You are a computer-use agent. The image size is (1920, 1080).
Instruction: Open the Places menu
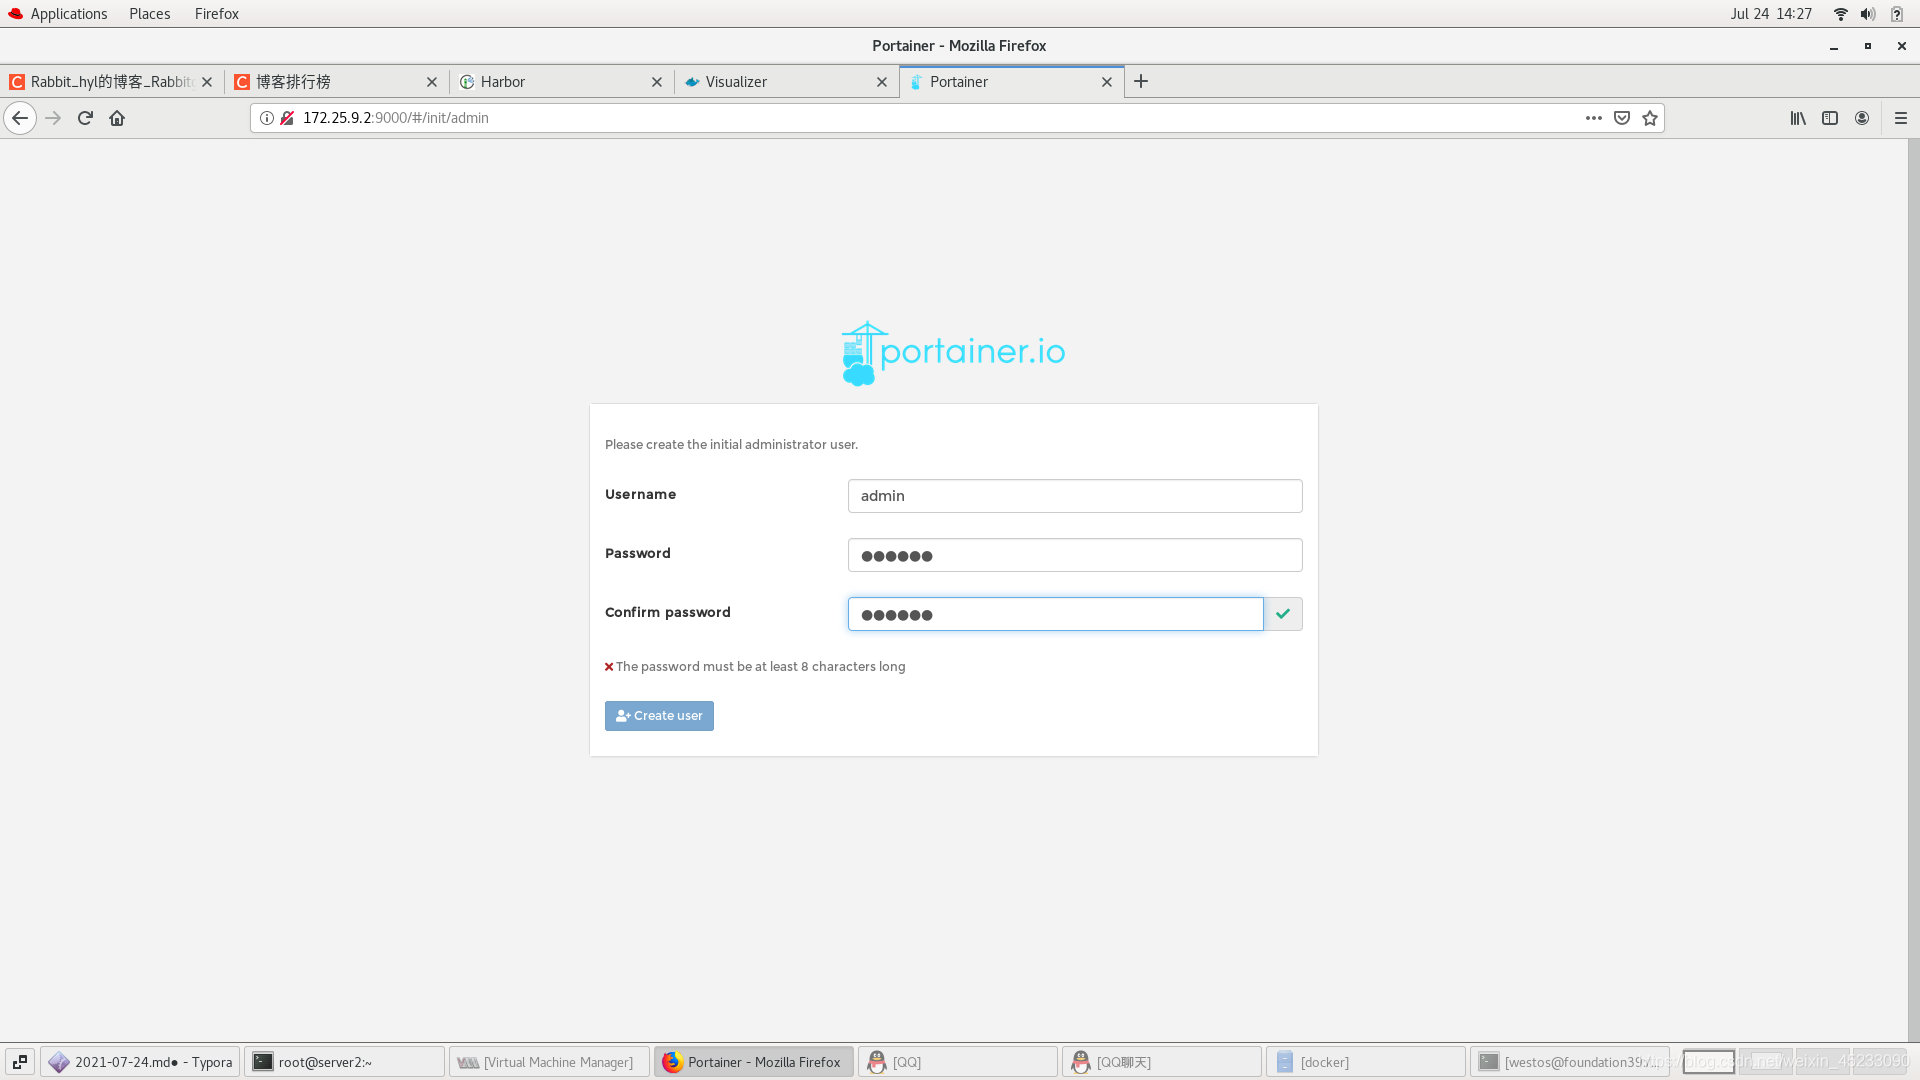pos(150,14)
